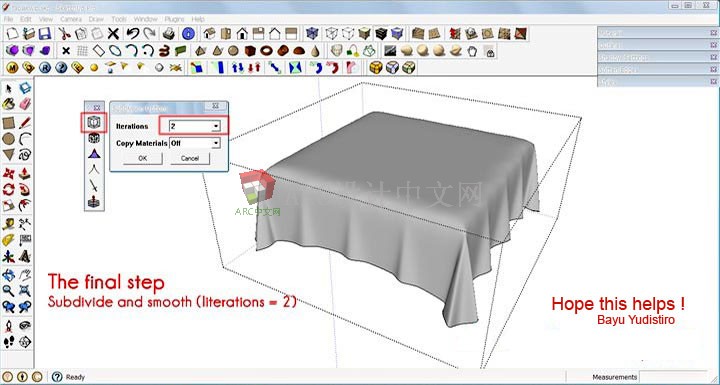The width and height of the screenshot is (720, 385).
Task: Choose the Rotate tool
Action: click(x=9, y=189)
